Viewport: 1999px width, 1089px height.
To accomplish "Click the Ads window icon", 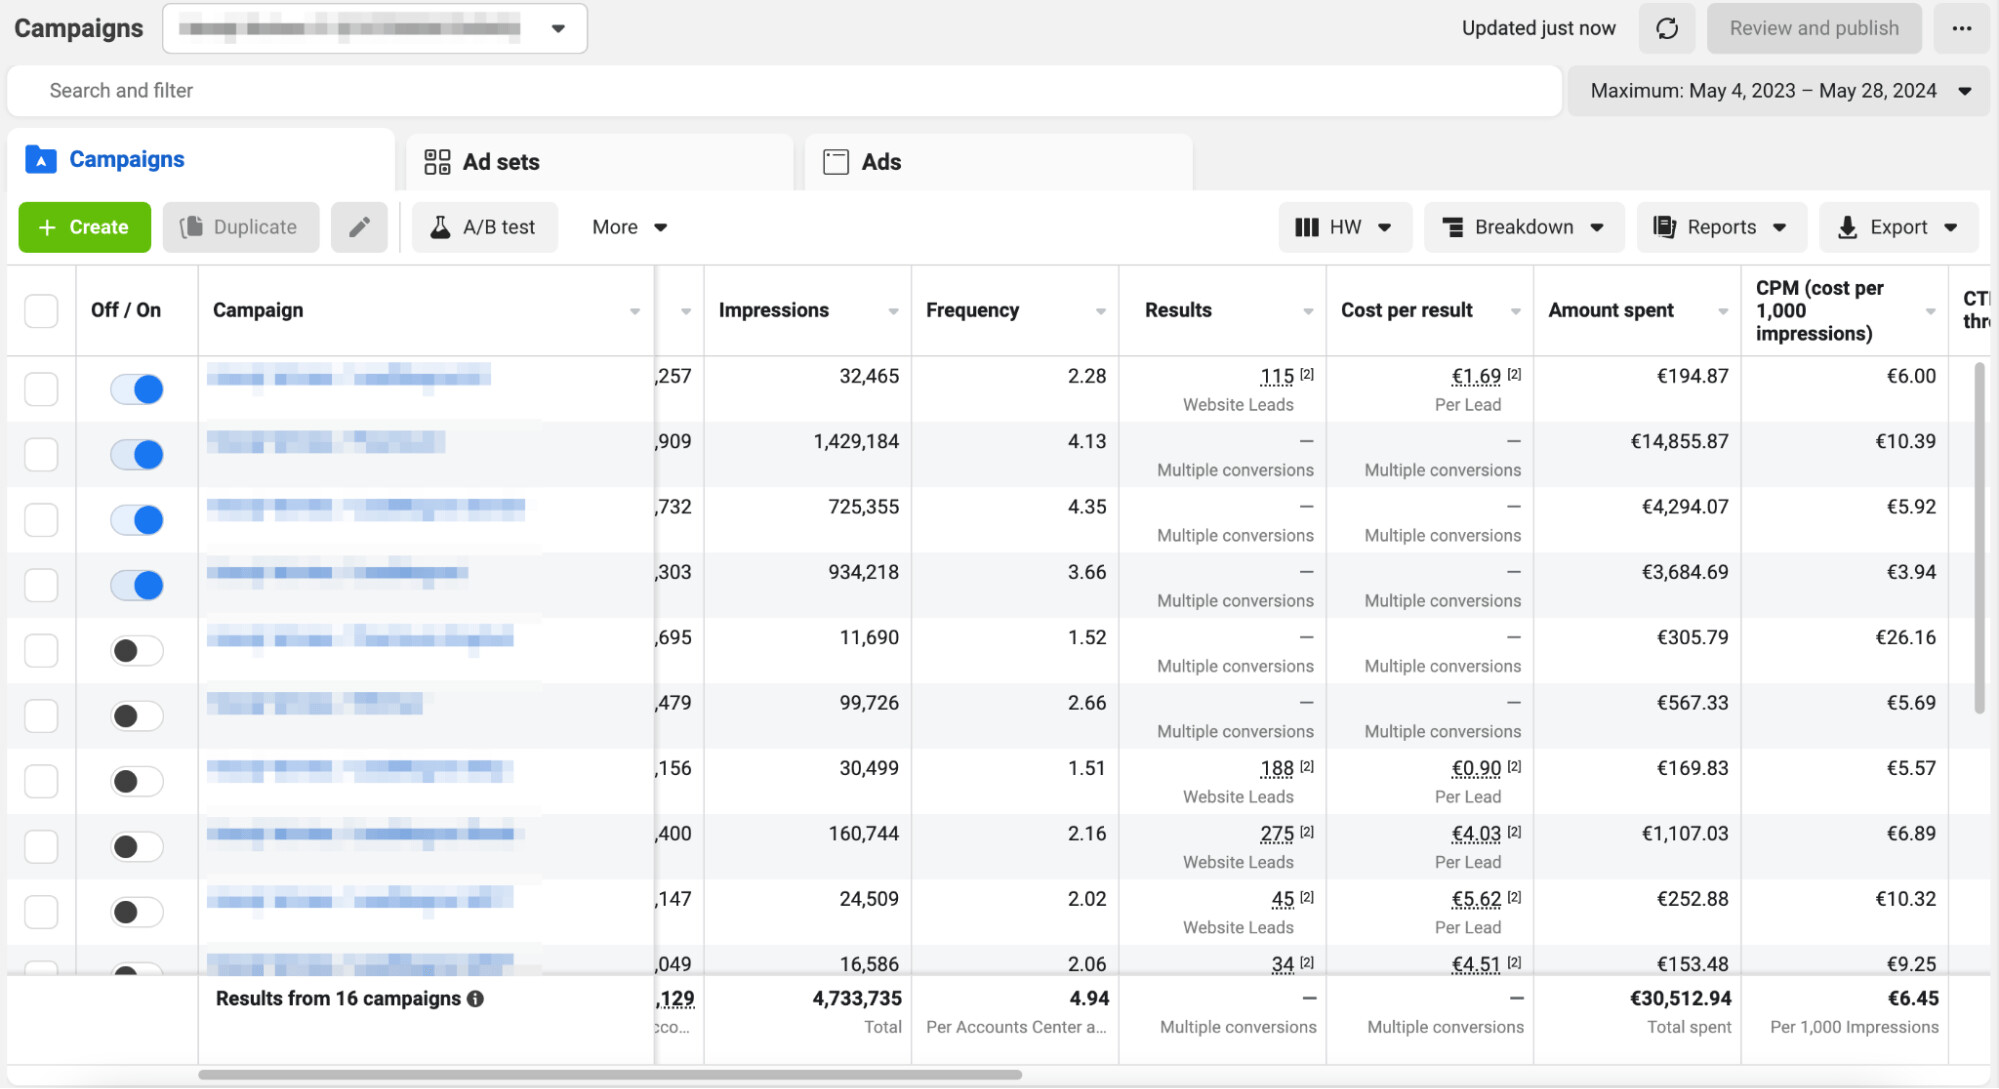I will pos(836,162).
